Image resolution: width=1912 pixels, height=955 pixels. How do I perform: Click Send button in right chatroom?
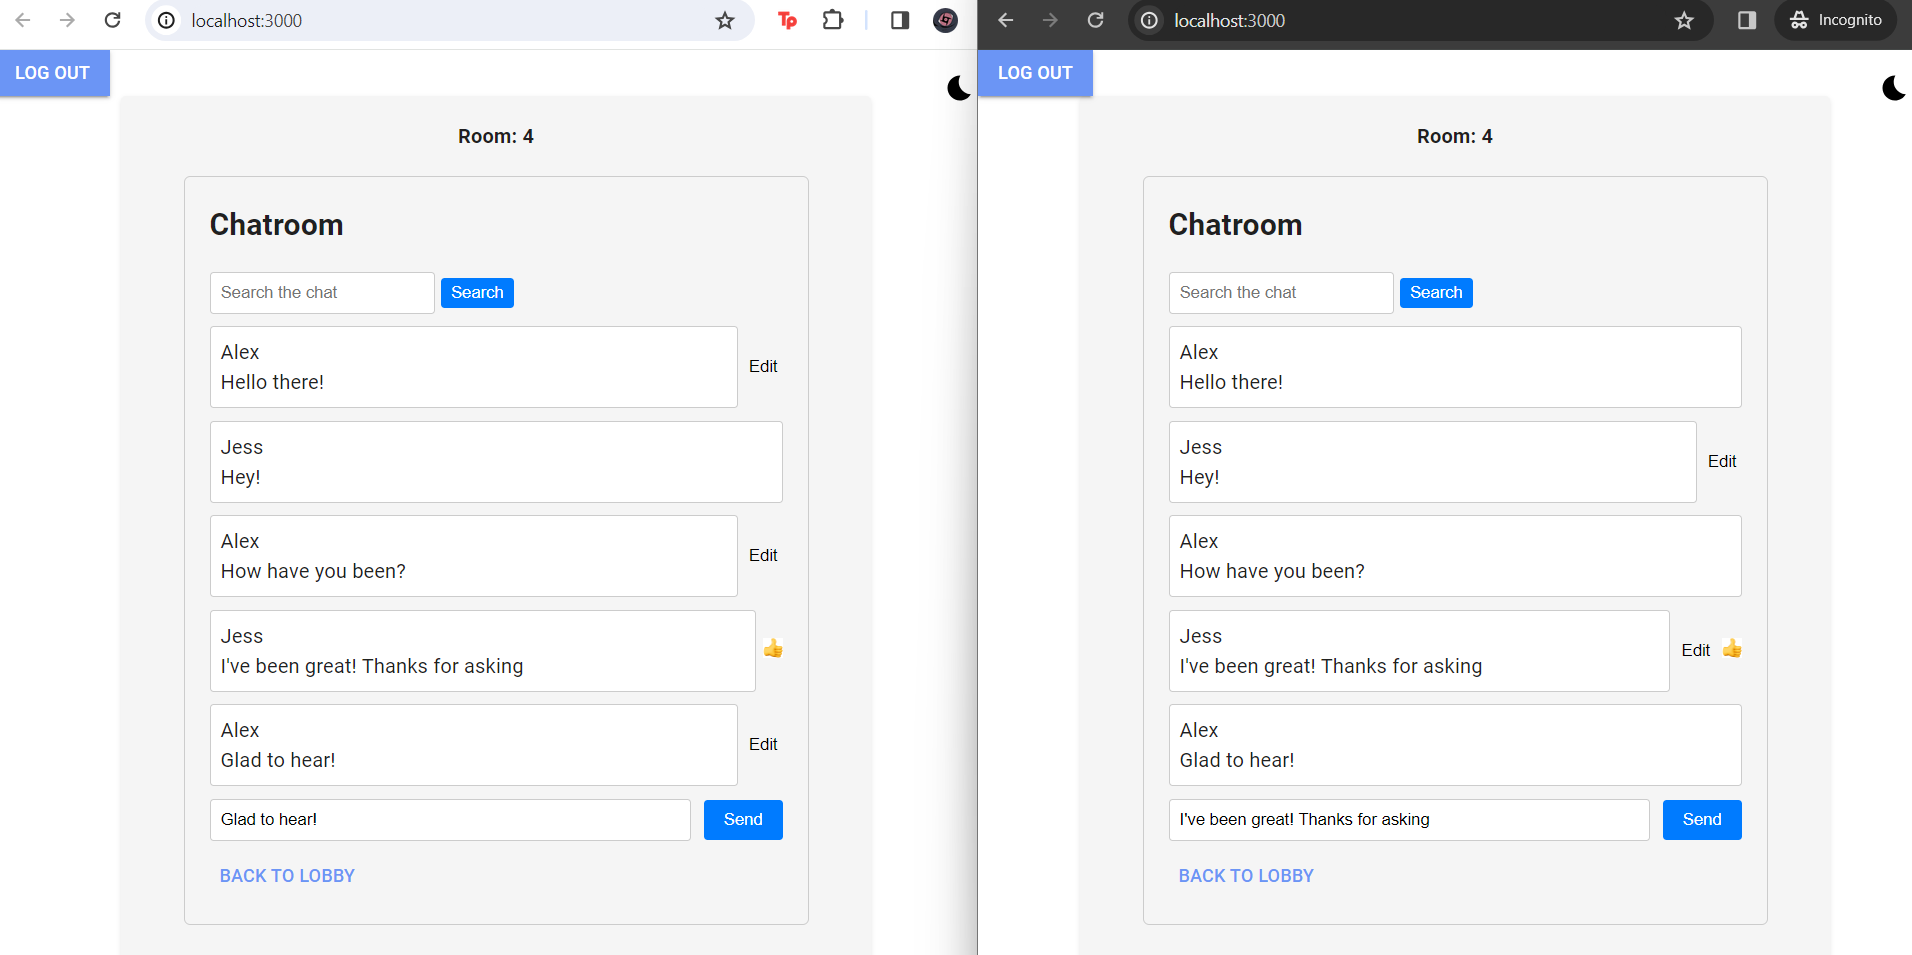point(1701,819)
